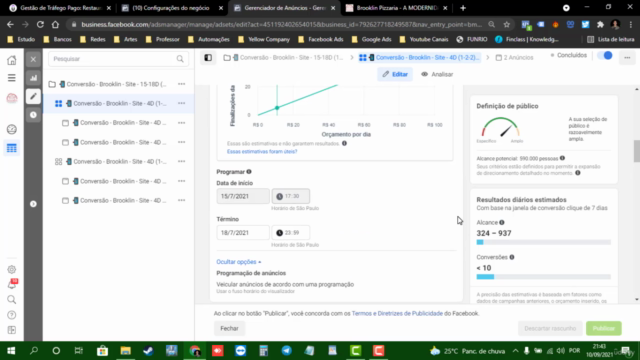Open notifications bell with red badge
Image resolution: width=640 pixels, height=360 pixels.
coord(12,284)
